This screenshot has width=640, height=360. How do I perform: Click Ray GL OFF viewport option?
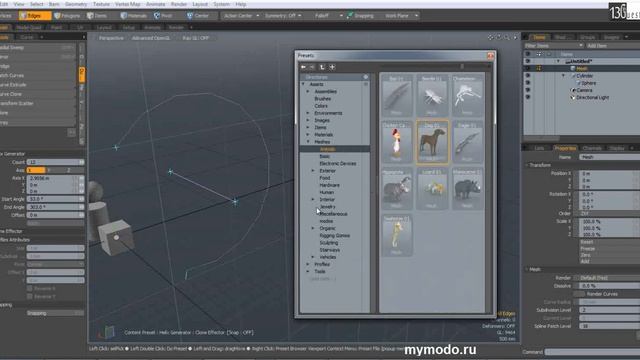pyautogui.click(x=196, y=38)
